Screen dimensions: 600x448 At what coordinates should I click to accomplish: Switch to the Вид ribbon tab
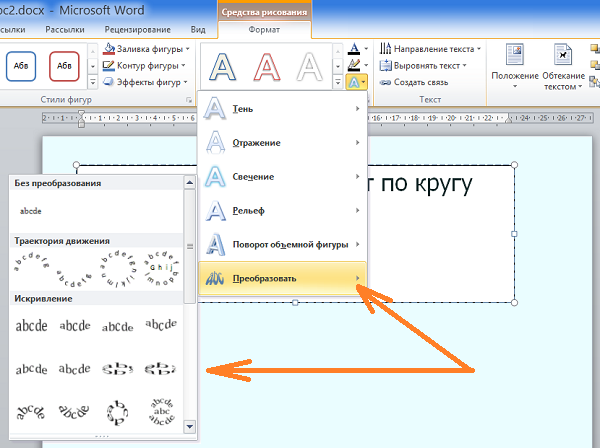point(198,29)
